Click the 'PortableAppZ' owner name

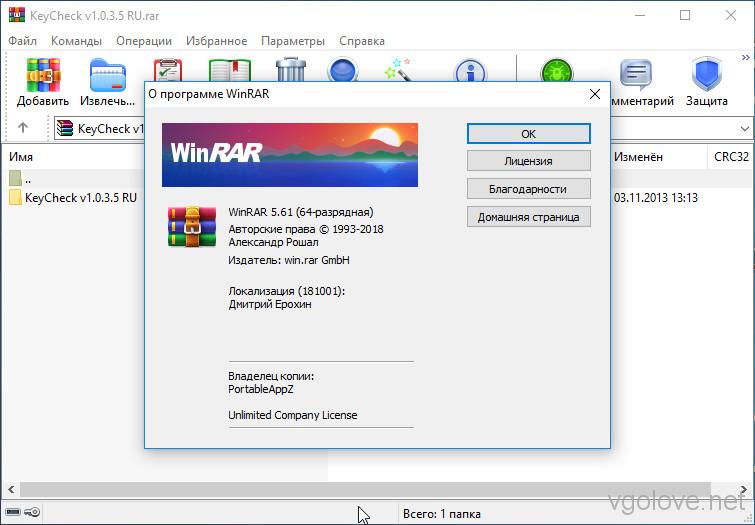[x=260, y=389]
